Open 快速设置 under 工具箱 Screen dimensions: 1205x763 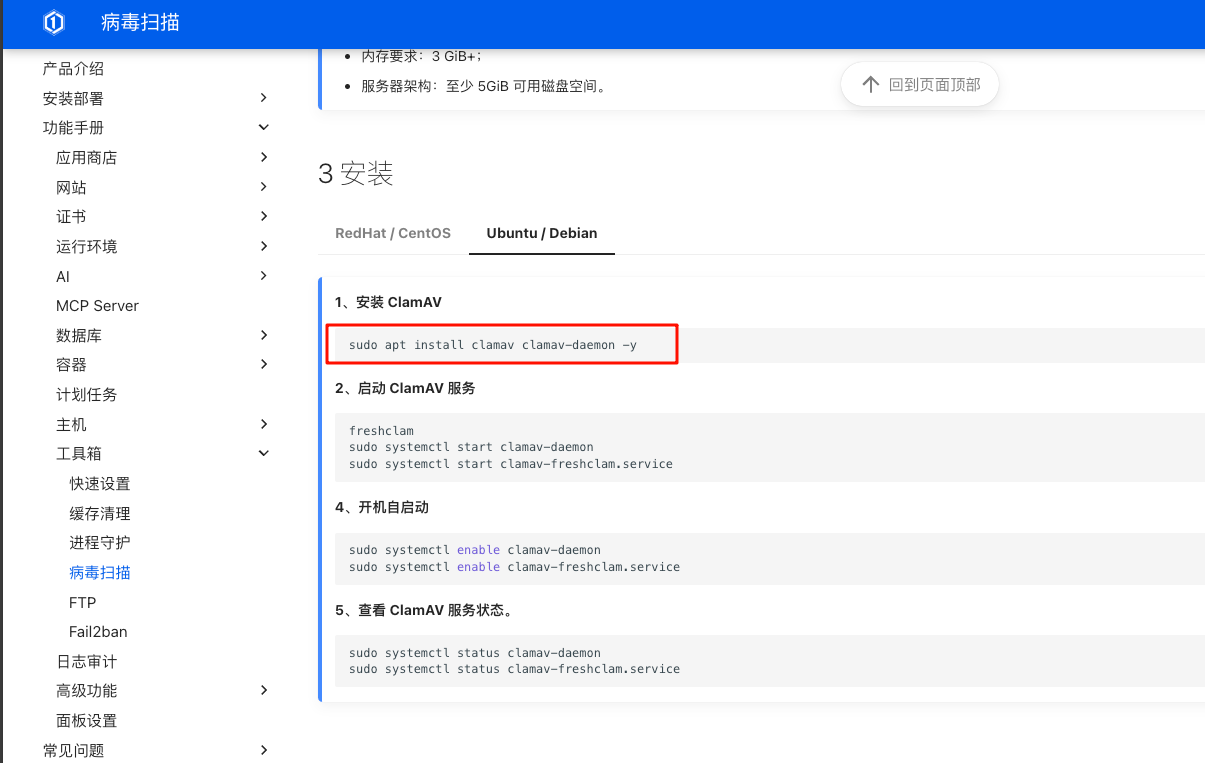point(100,484)
